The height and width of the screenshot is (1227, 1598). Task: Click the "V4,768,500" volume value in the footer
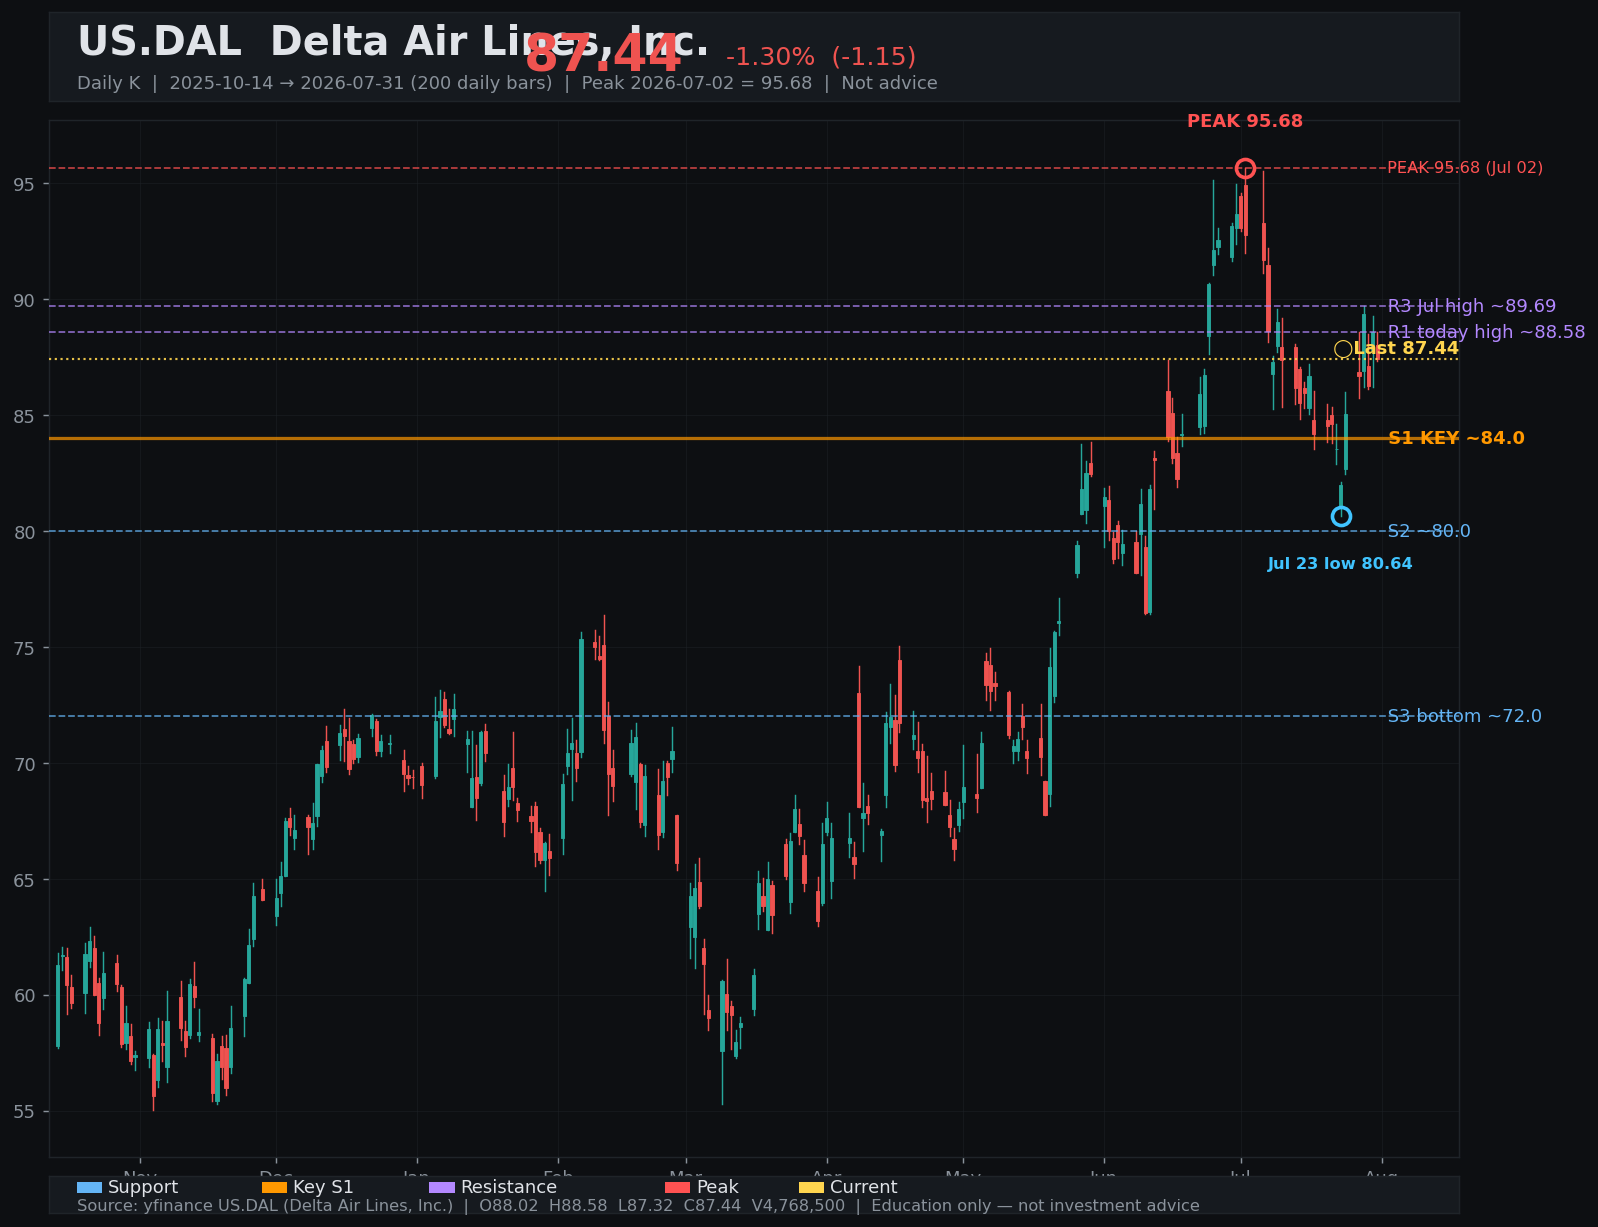(799, 1206)
